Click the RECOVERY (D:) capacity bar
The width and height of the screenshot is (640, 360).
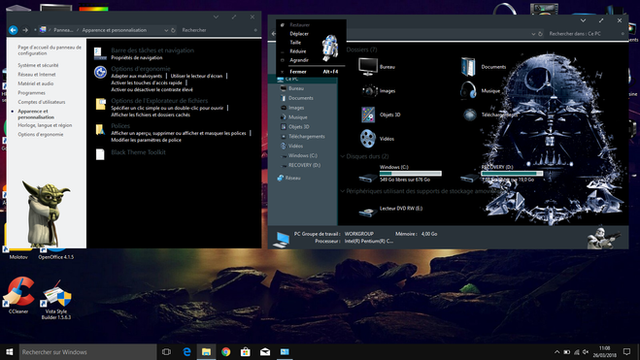click(x=512, y=173)
